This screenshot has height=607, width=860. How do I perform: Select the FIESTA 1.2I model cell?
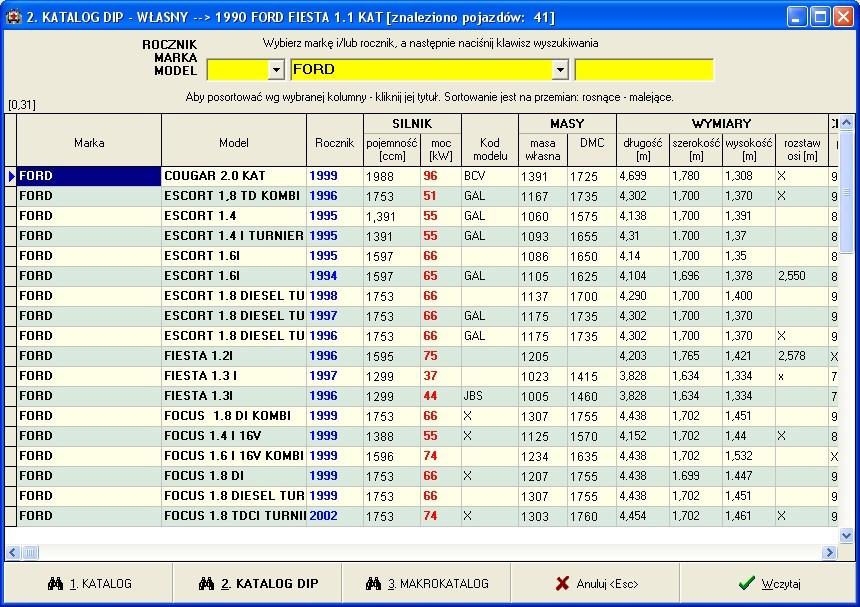(x=234, y=356)
